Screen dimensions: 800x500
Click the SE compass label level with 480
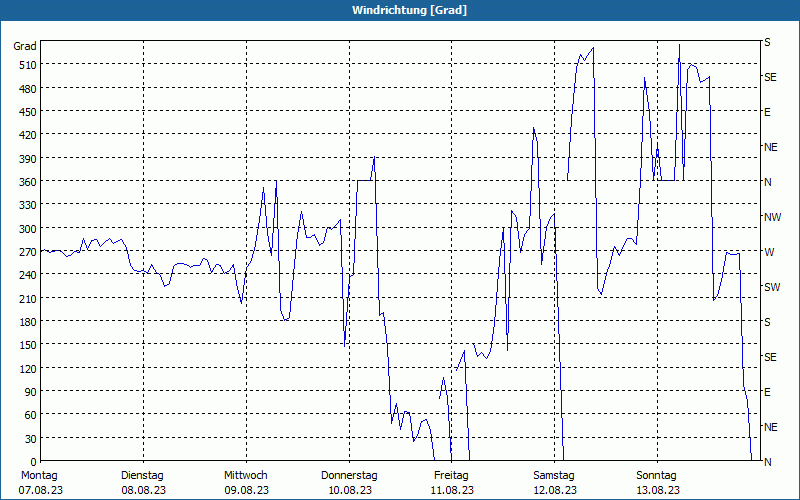click(770, 77)
